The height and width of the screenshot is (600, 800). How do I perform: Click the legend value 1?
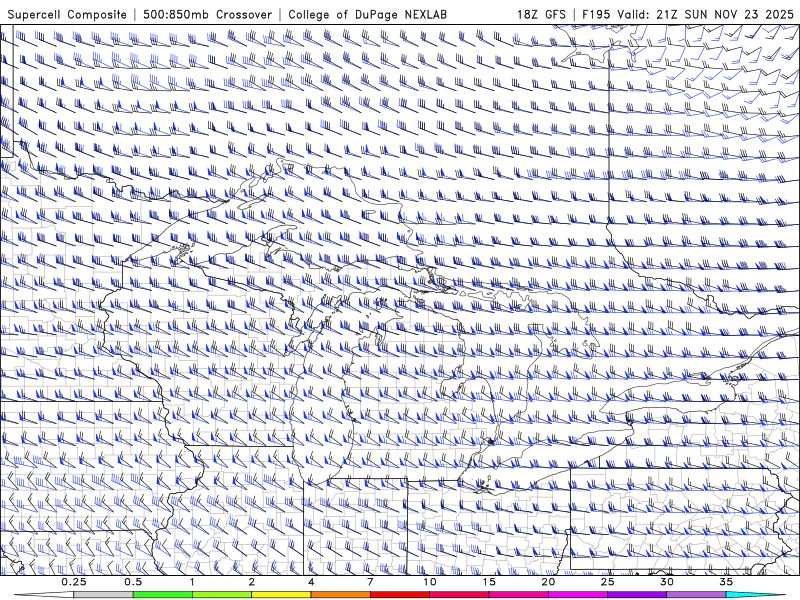[x=192, y=582]
